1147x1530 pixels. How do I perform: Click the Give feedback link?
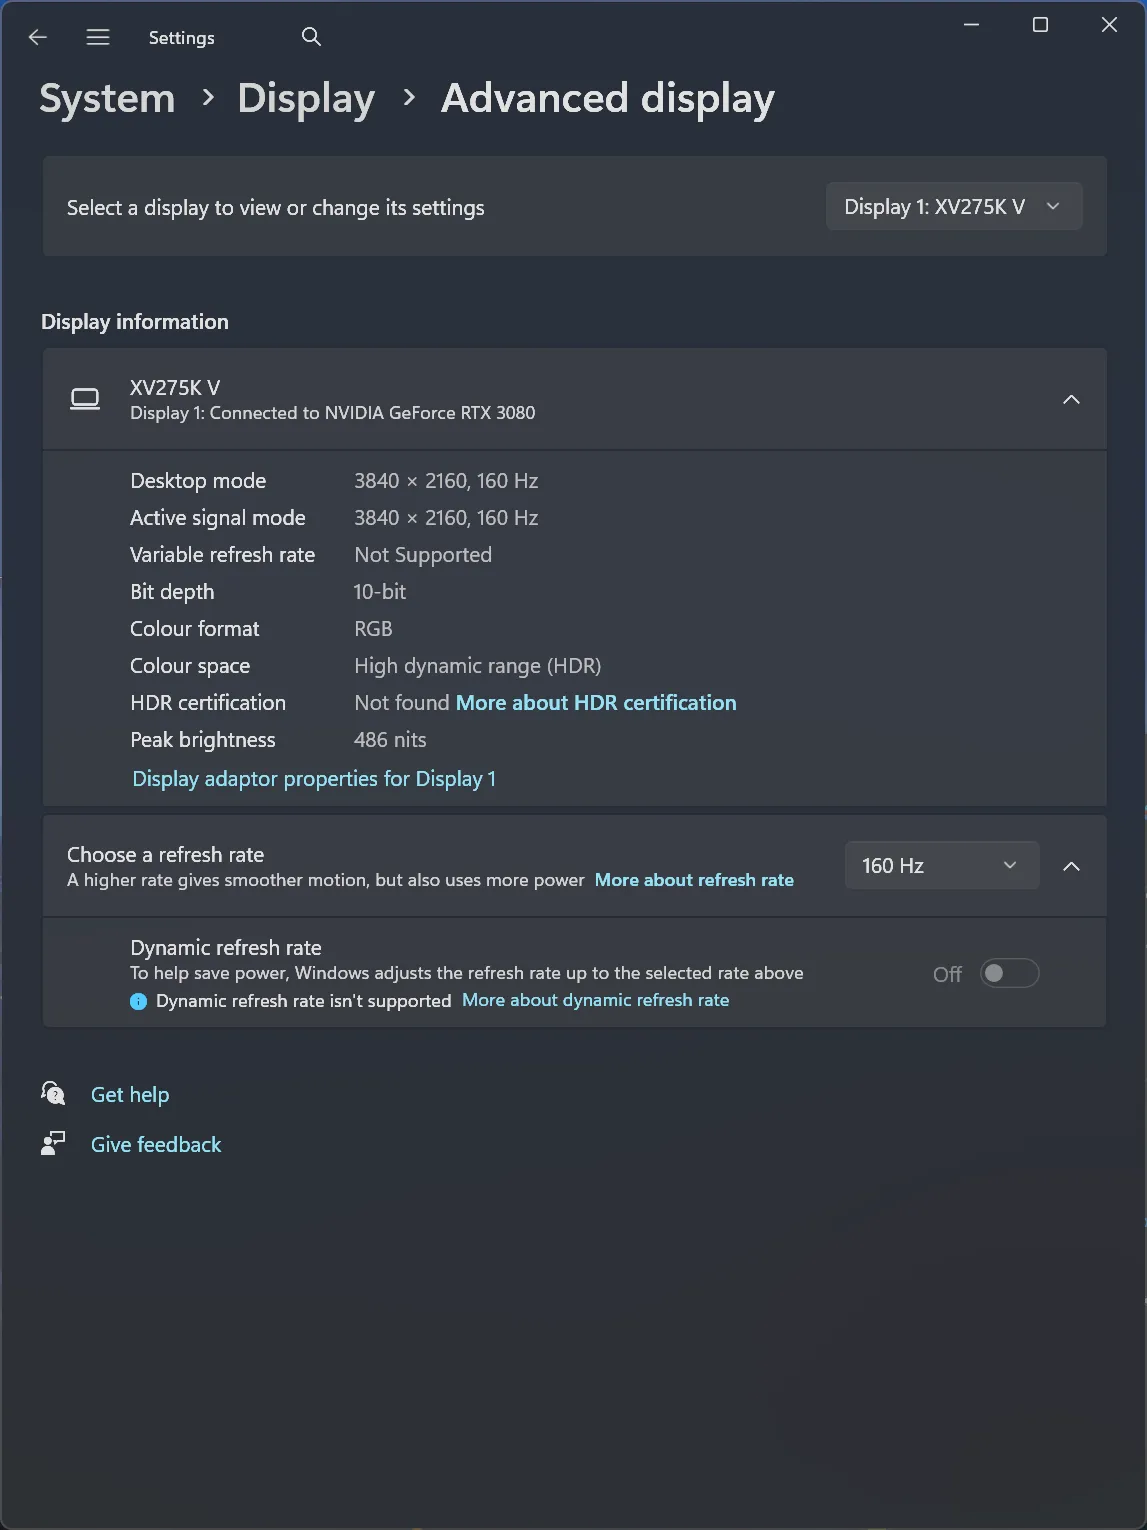click(156, 1144)
